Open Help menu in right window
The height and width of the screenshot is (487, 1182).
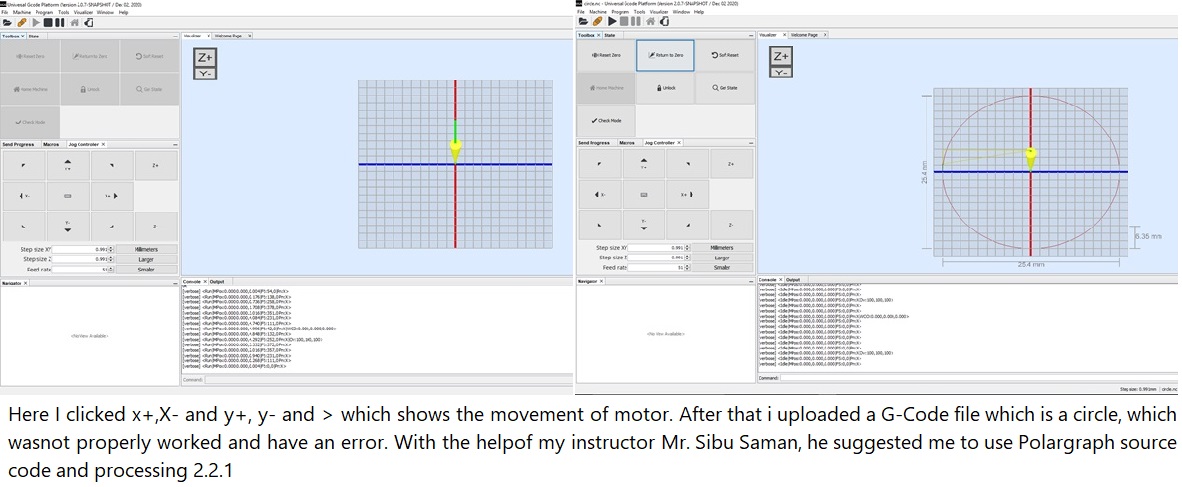pyautogui.click(x=699, y=12)
